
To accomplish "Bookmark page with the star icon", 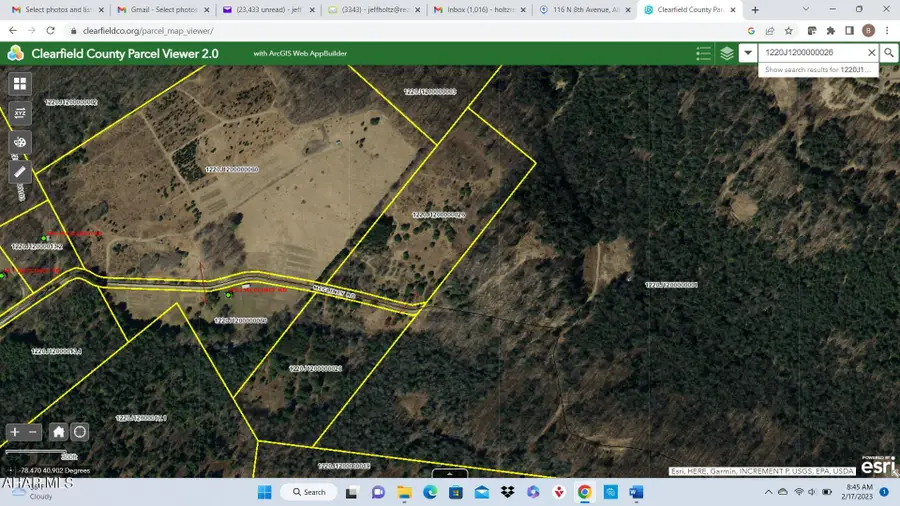I will click(x=788, y=31).
